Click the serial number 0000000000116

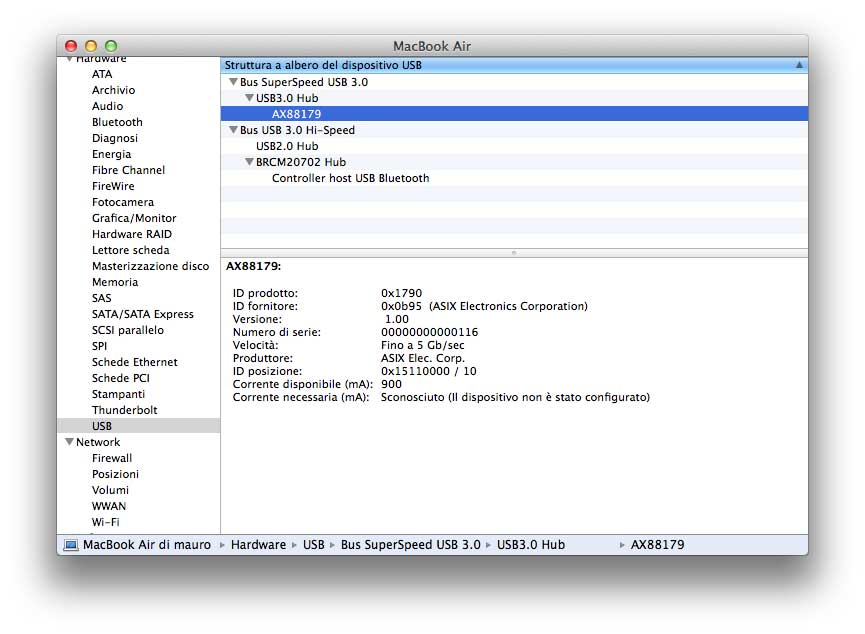click(430, 332)
